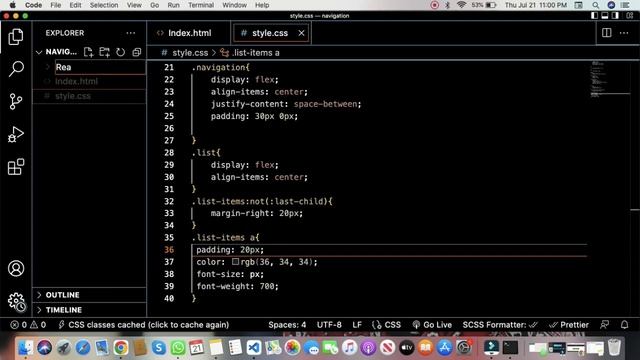Open the Go menu
The height and width of the screenshot is (360, 640).
click(154, 5)
